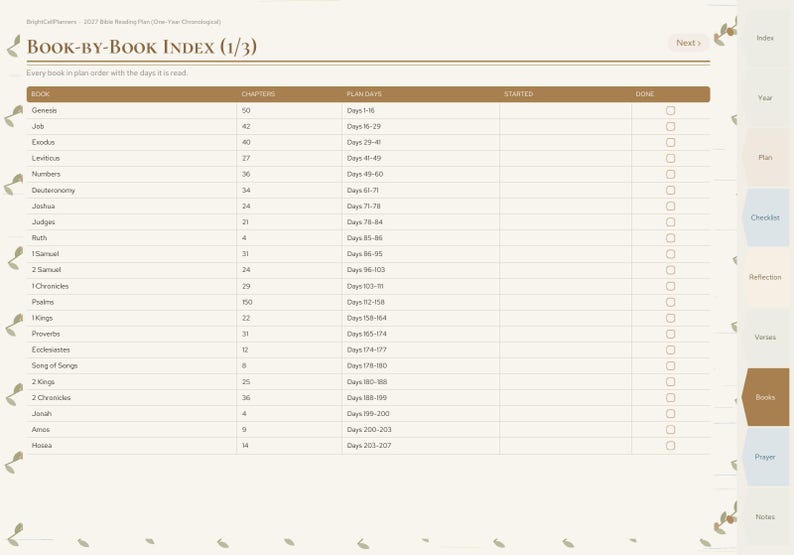Screen dimensions: 794x555
Task: Open the Notes side tab
Action: coord(765,517)
